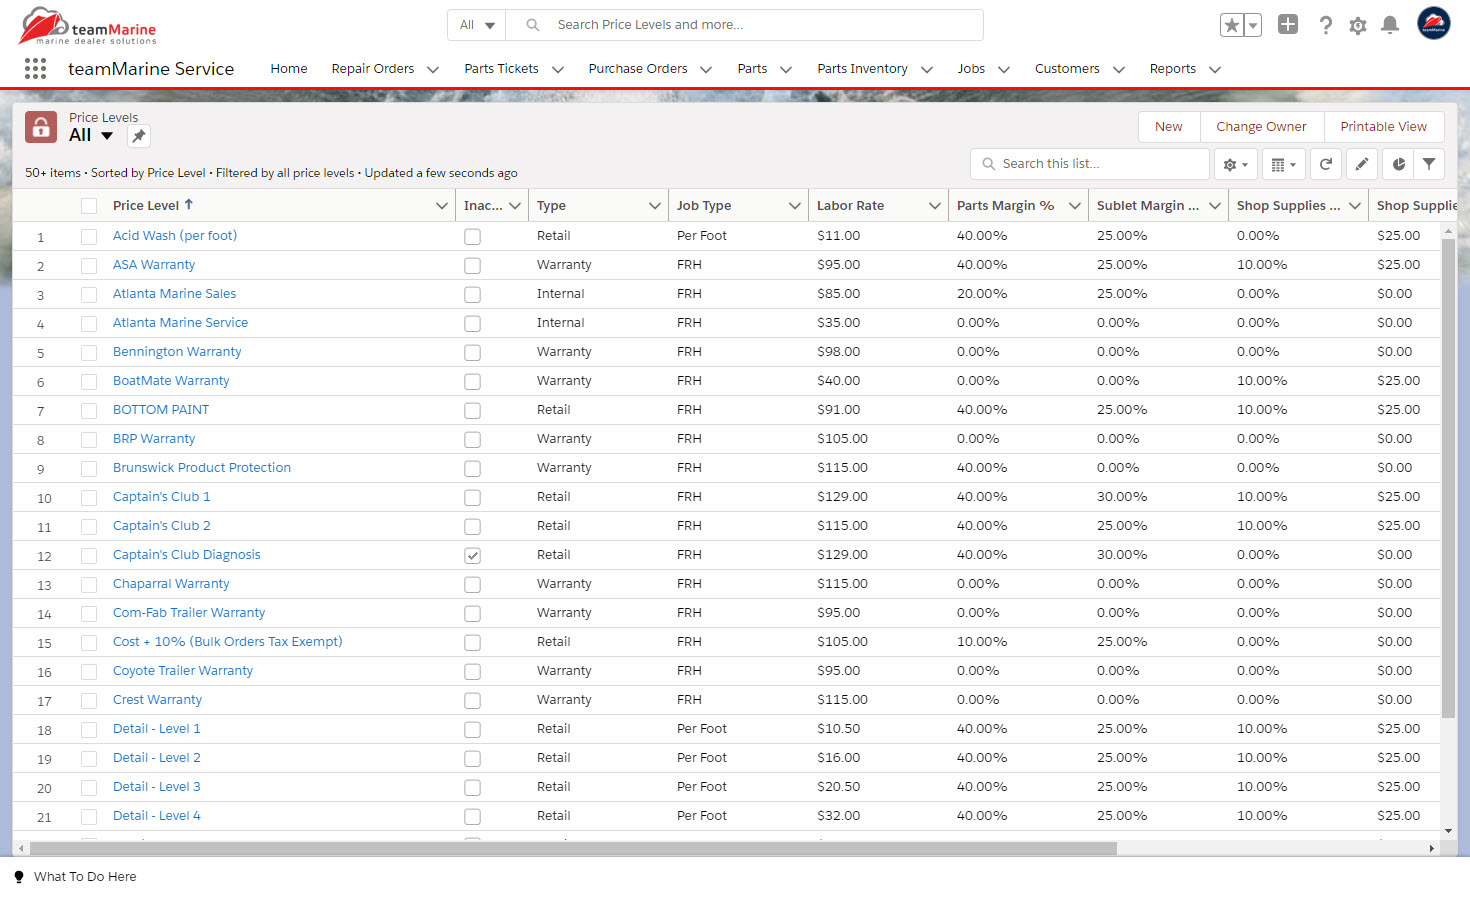Expand the Repair Orders nav dropdown

click(433, 69)
